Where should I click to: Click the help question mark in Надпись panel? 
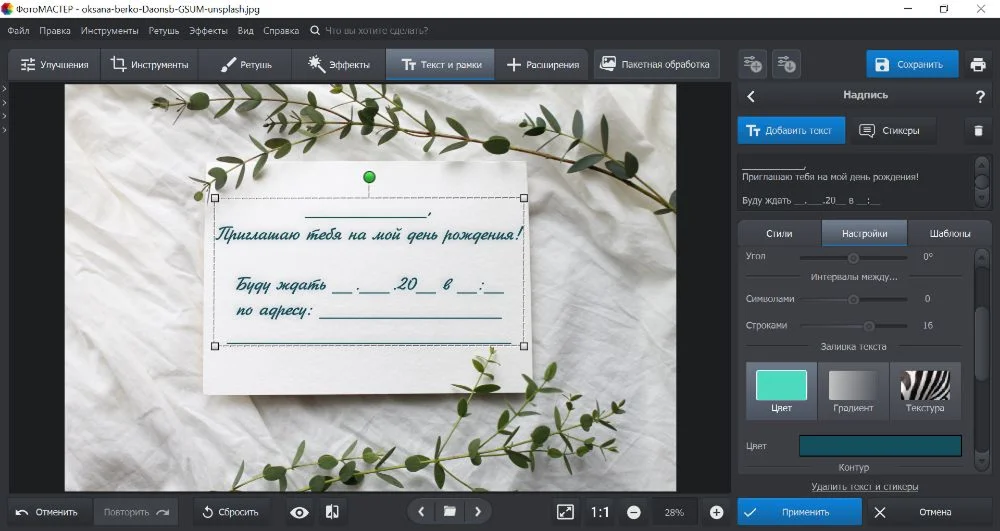pos(980,96)
